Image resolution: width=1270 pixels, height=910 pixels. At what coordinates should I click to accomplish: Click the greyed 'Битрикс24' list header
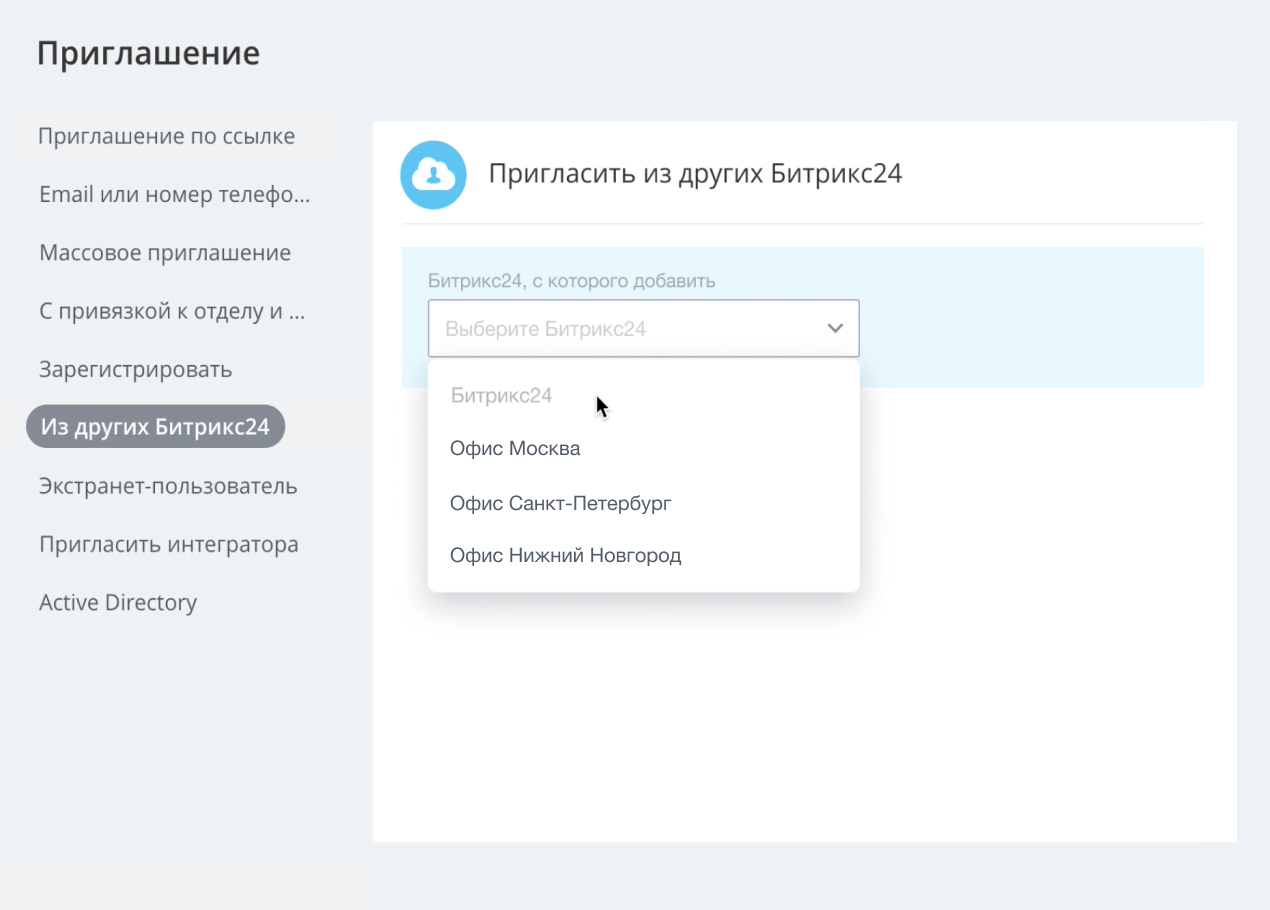(x=501, y=396)
